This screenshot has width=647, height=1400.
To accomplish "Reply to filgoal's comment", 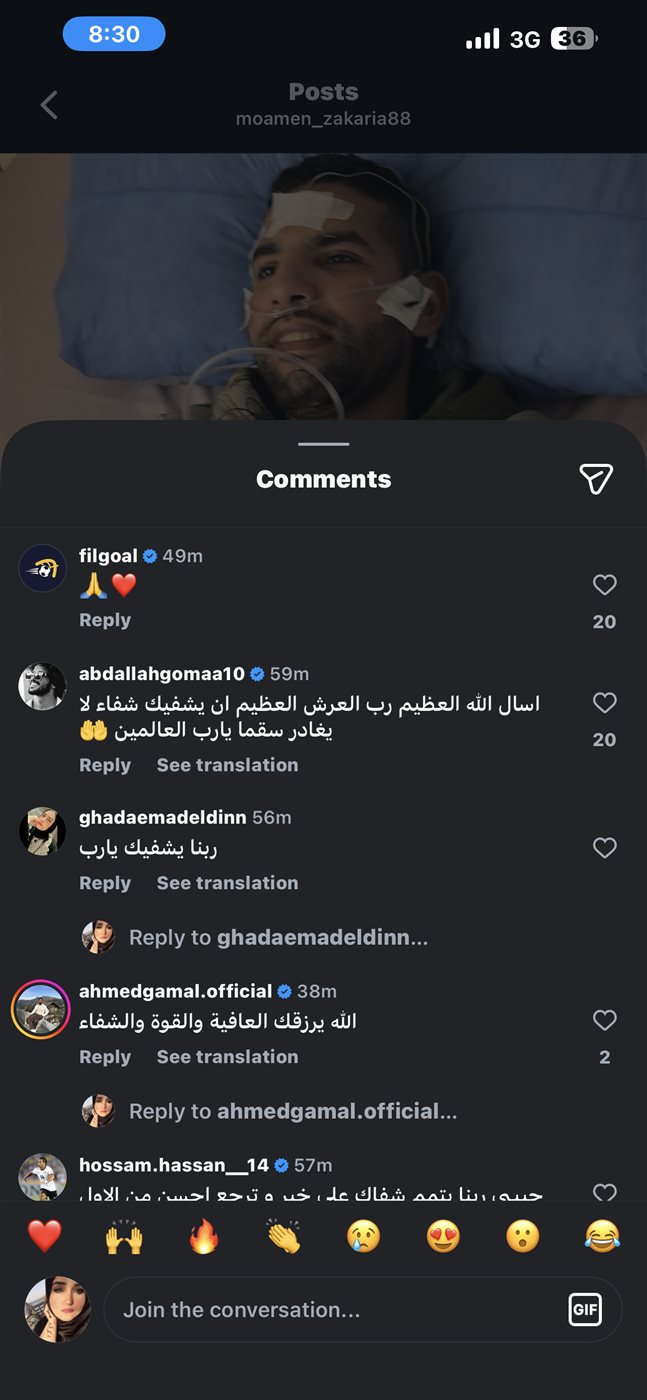I will coord(105,620).
